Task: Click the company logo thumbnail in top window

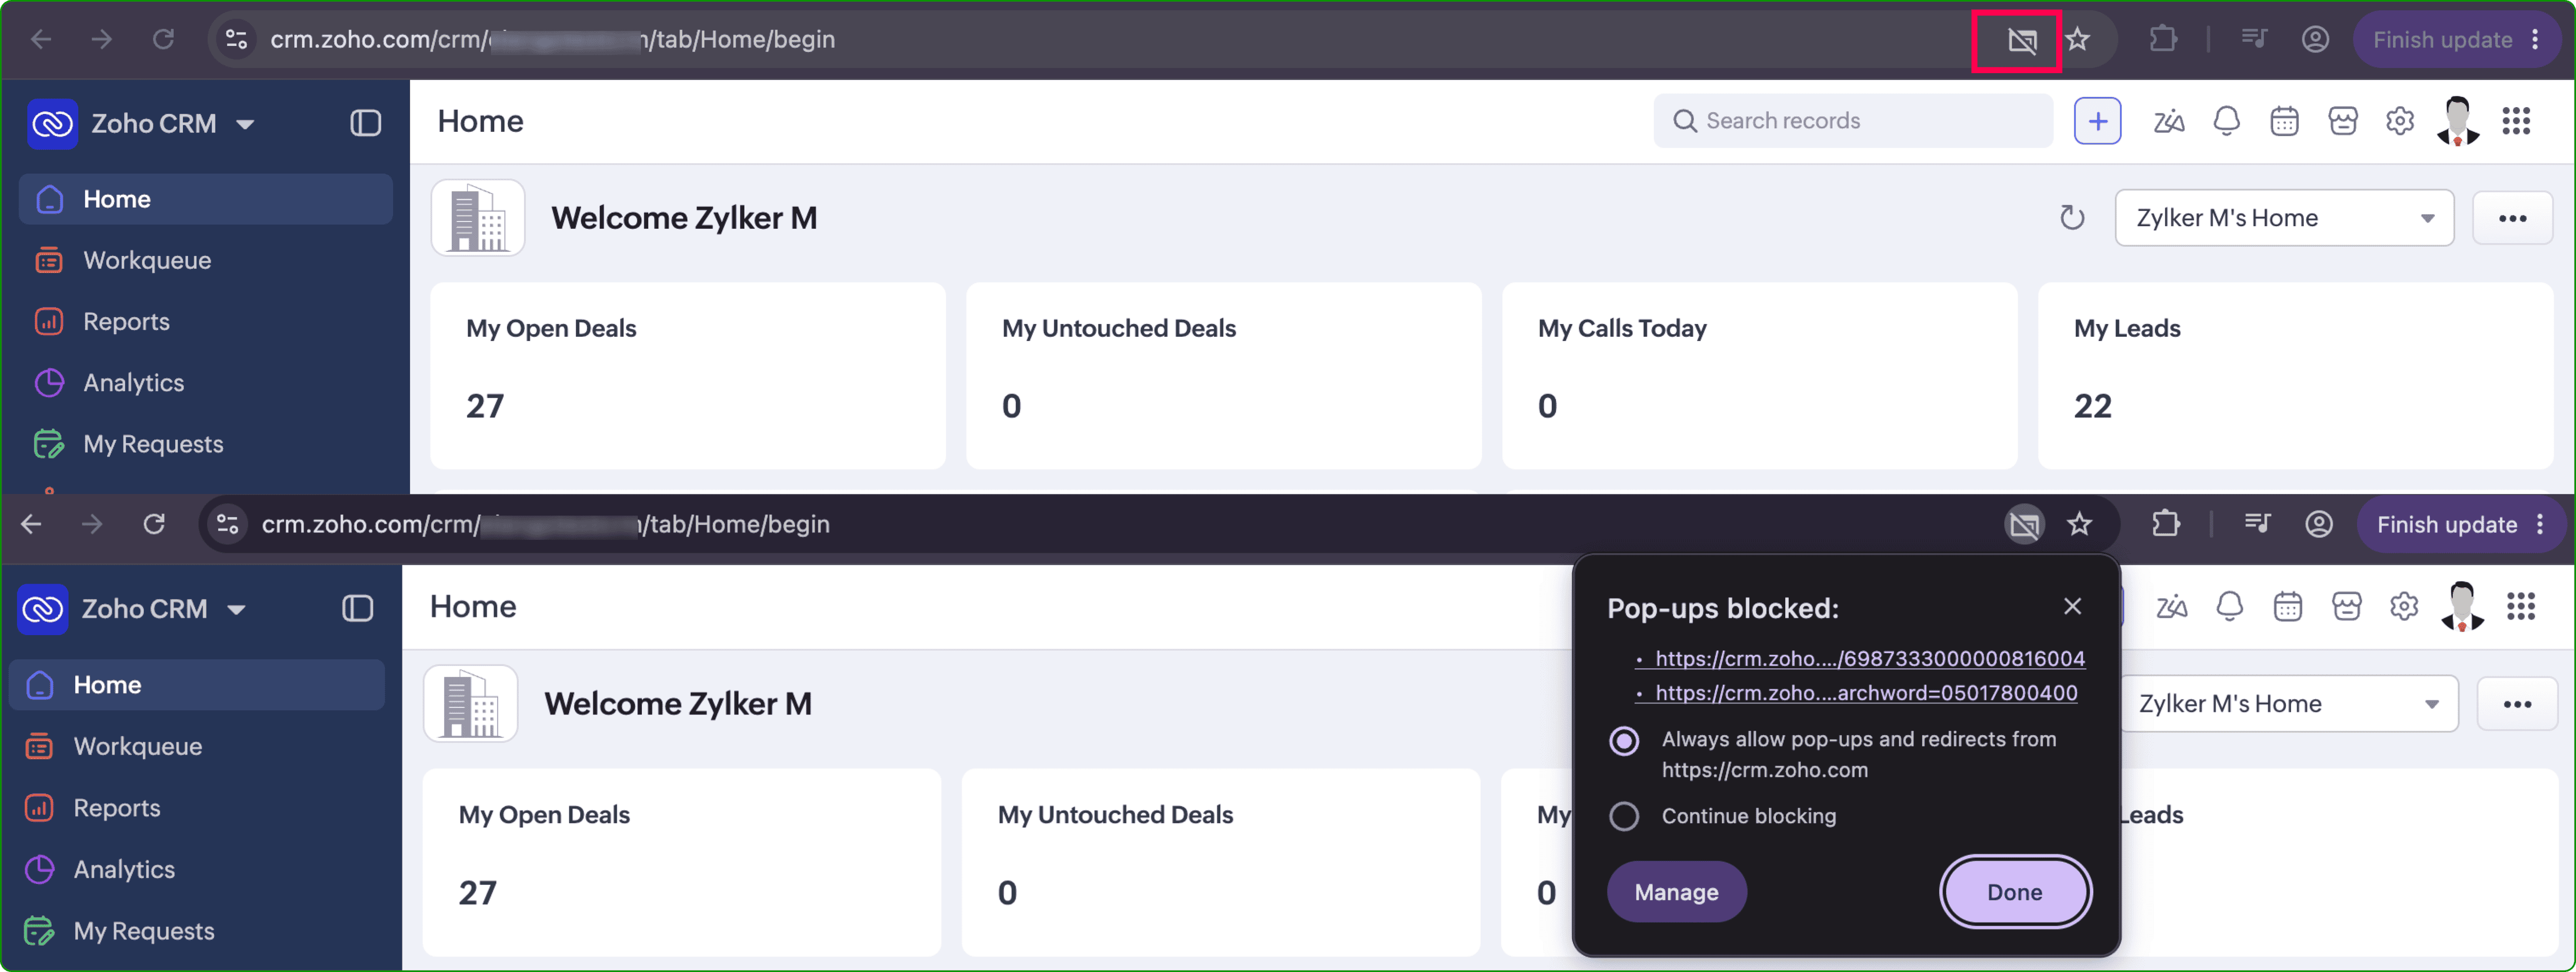Action: click(x=478, y=218)
